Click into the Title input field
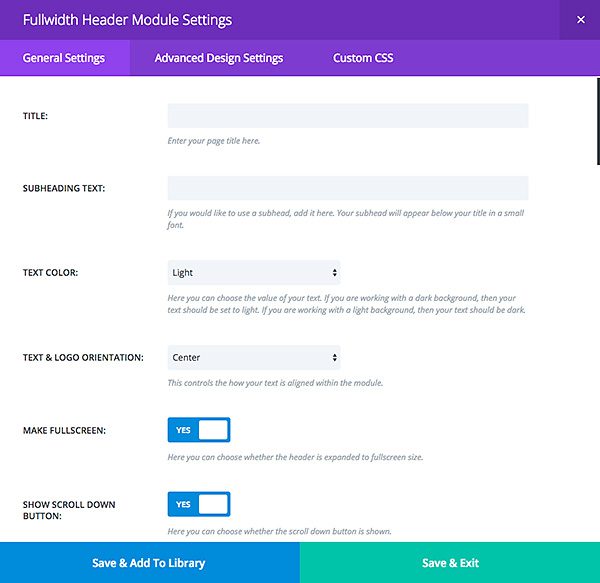600x583 pixels. coord(347,116)
